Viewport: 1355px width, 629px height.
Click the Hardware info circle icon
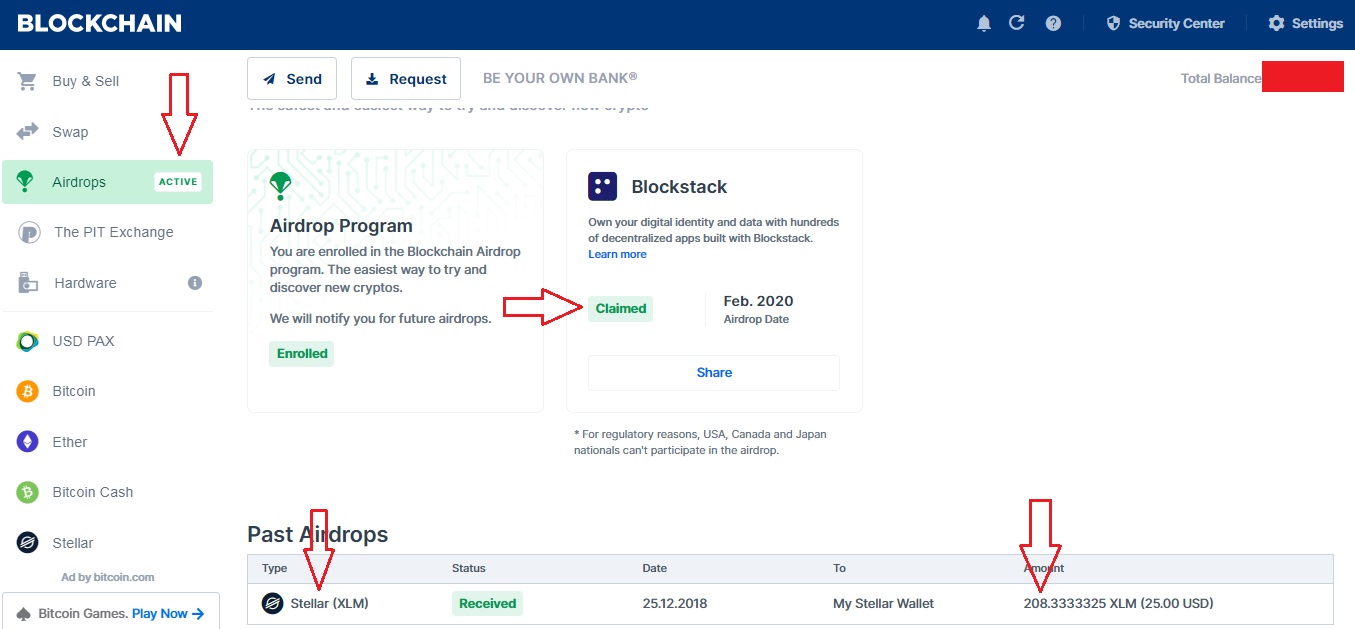(195, 283)
